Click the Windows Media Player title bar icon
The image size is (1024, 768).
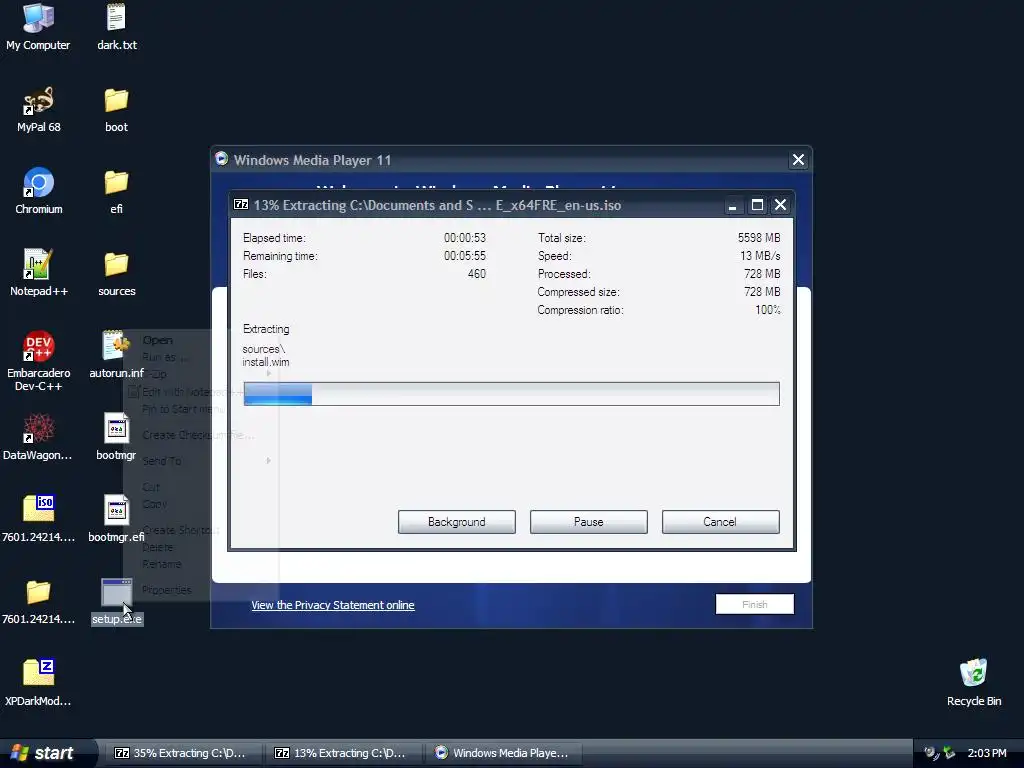pyautogui.click(x=221, y=159)
